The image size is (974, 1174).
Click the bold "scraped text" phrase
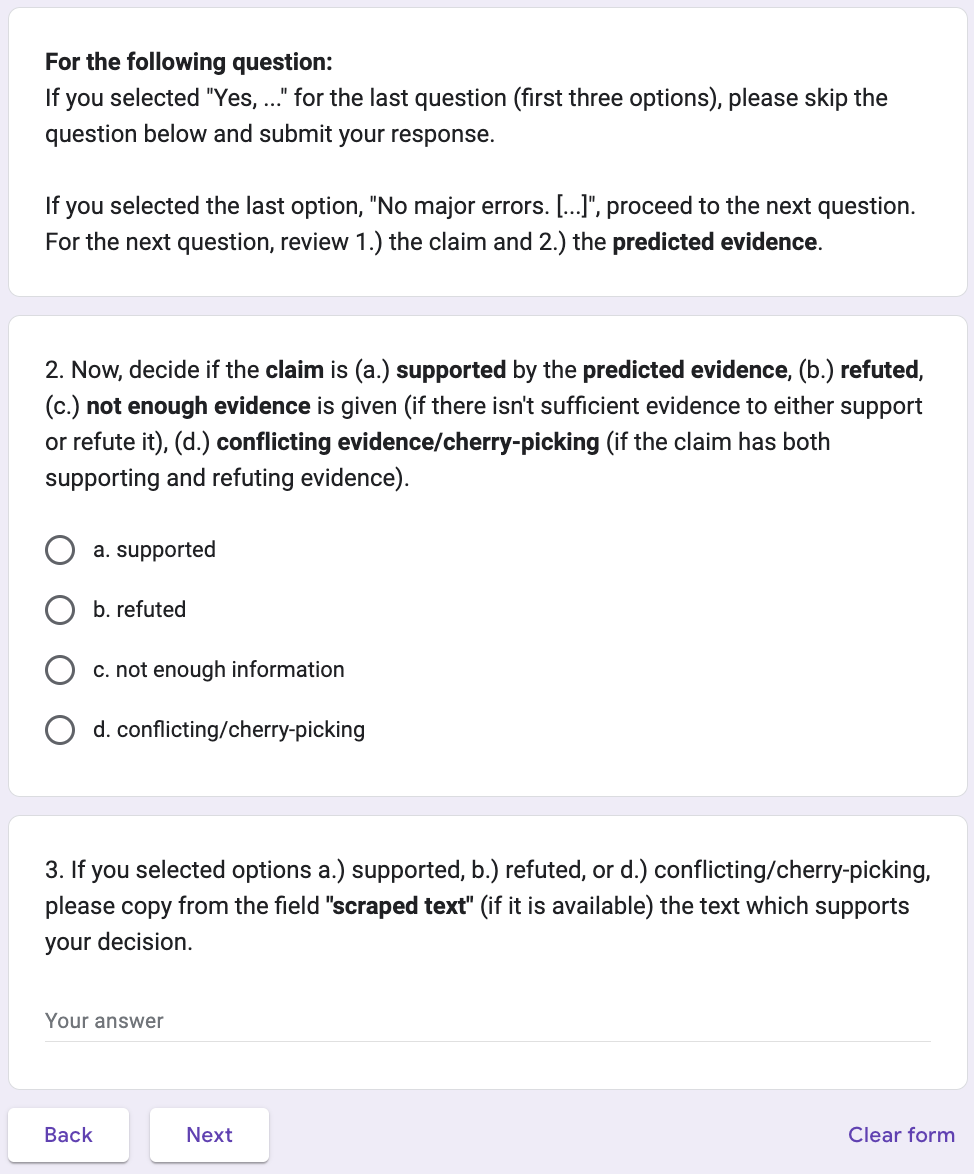click(x=398, y=906)
